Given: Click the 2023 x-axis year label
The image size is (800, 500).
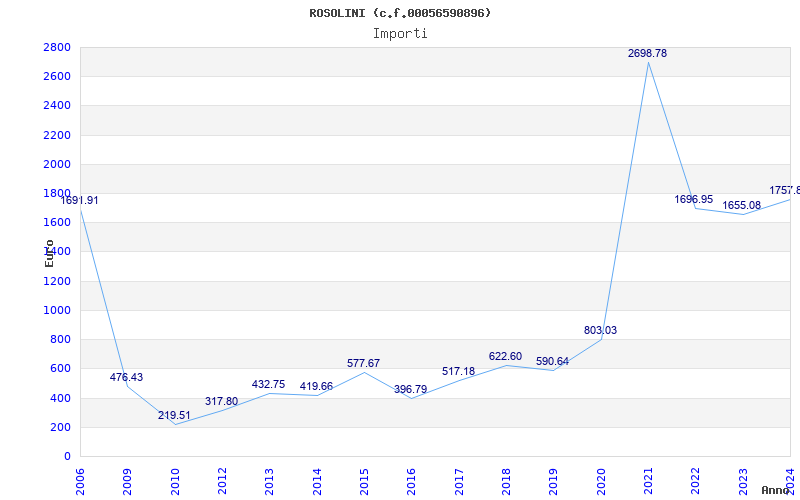Looking at the screenshot, I should [x=743, y=482].
